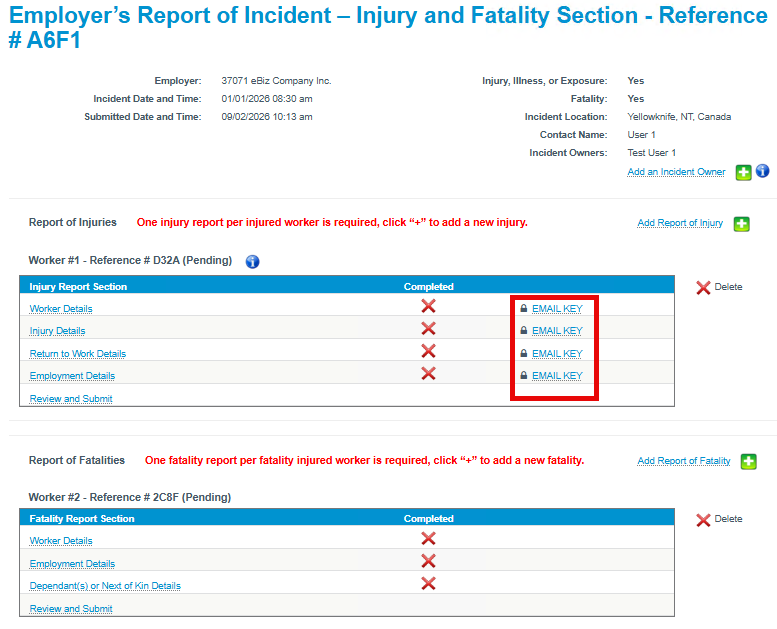This screenshot has height=629, width=777.
Task: Open Add an Incident Owner link
Action: (676, 172)
